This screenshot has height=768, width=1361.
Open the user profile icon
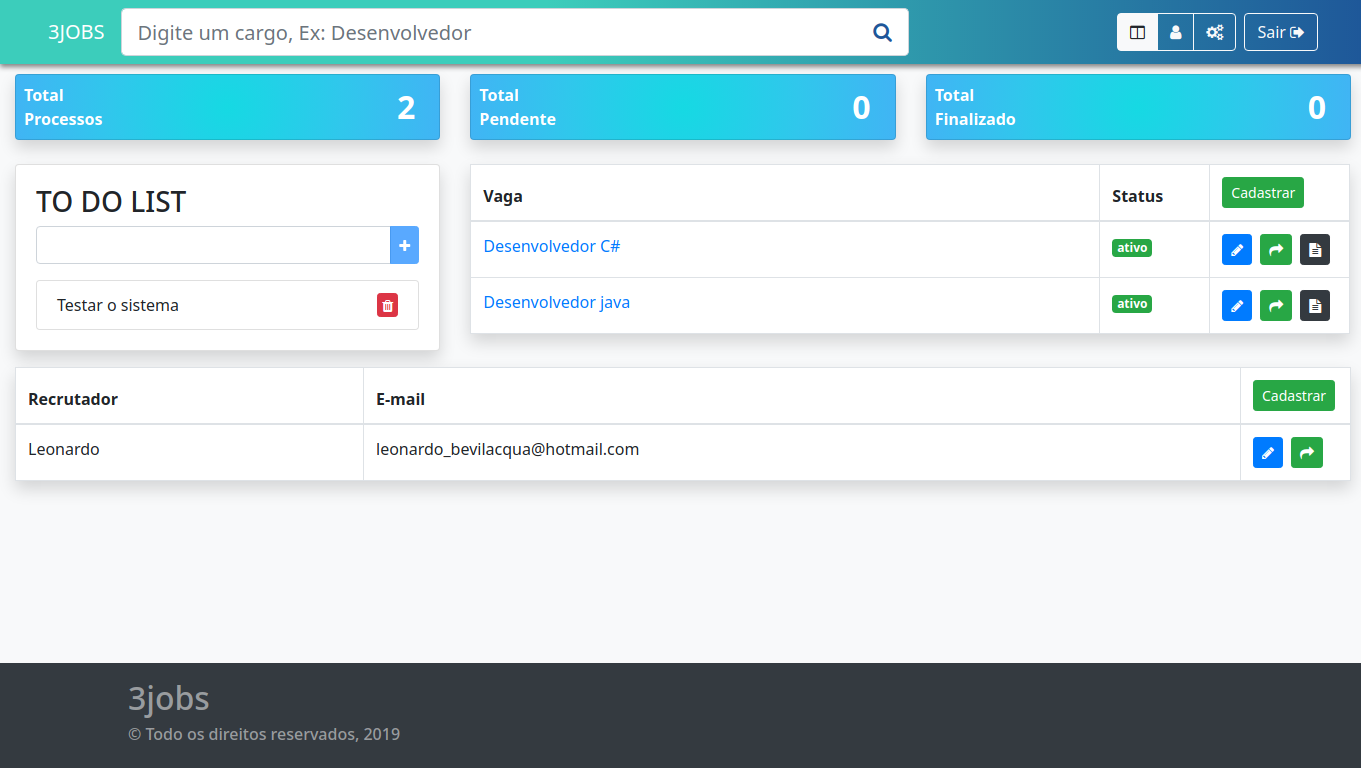pyautogui.click(x=1175, y=32)
